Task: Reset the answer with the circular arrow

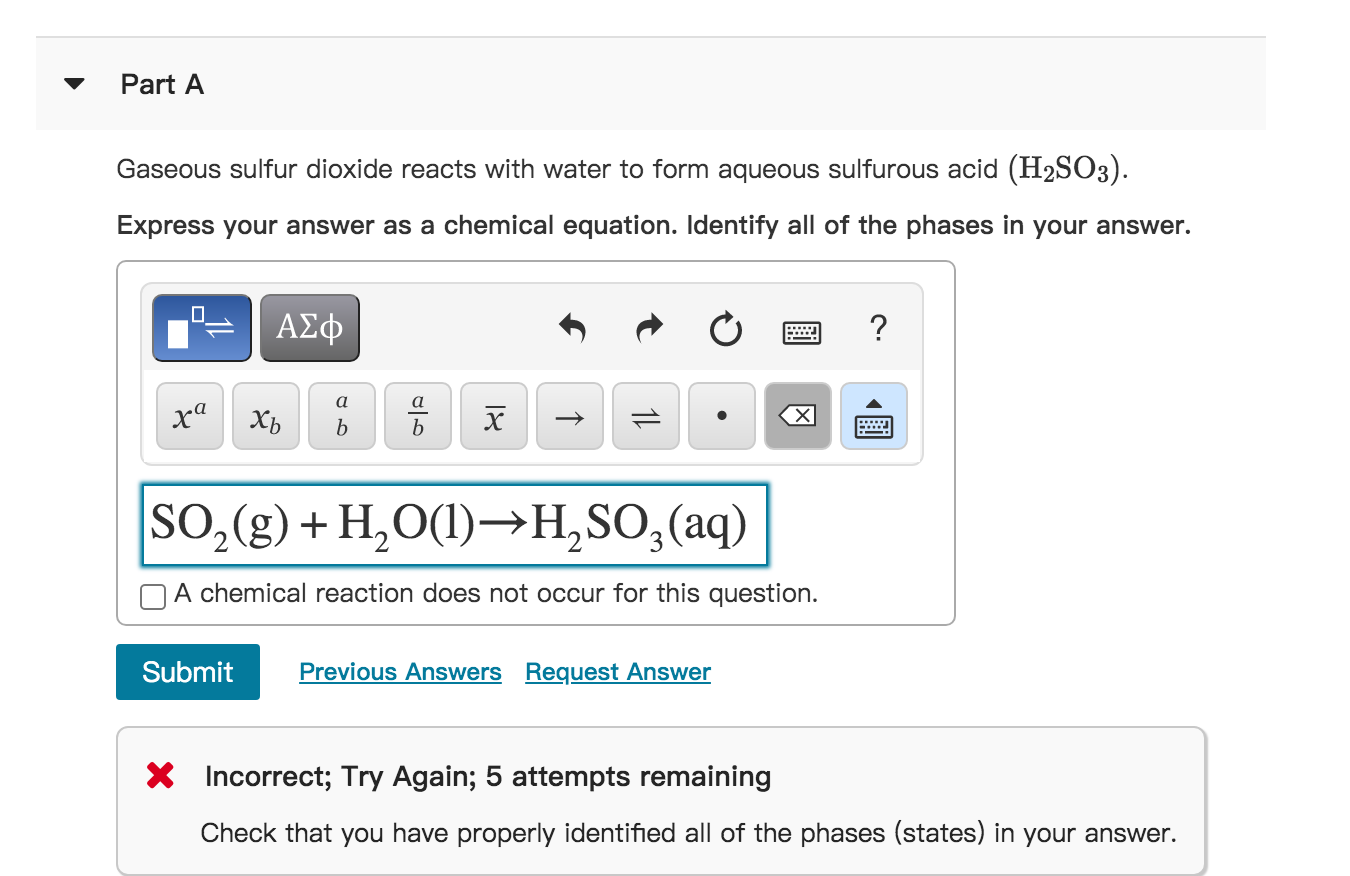Action: (x=724, y=328)
